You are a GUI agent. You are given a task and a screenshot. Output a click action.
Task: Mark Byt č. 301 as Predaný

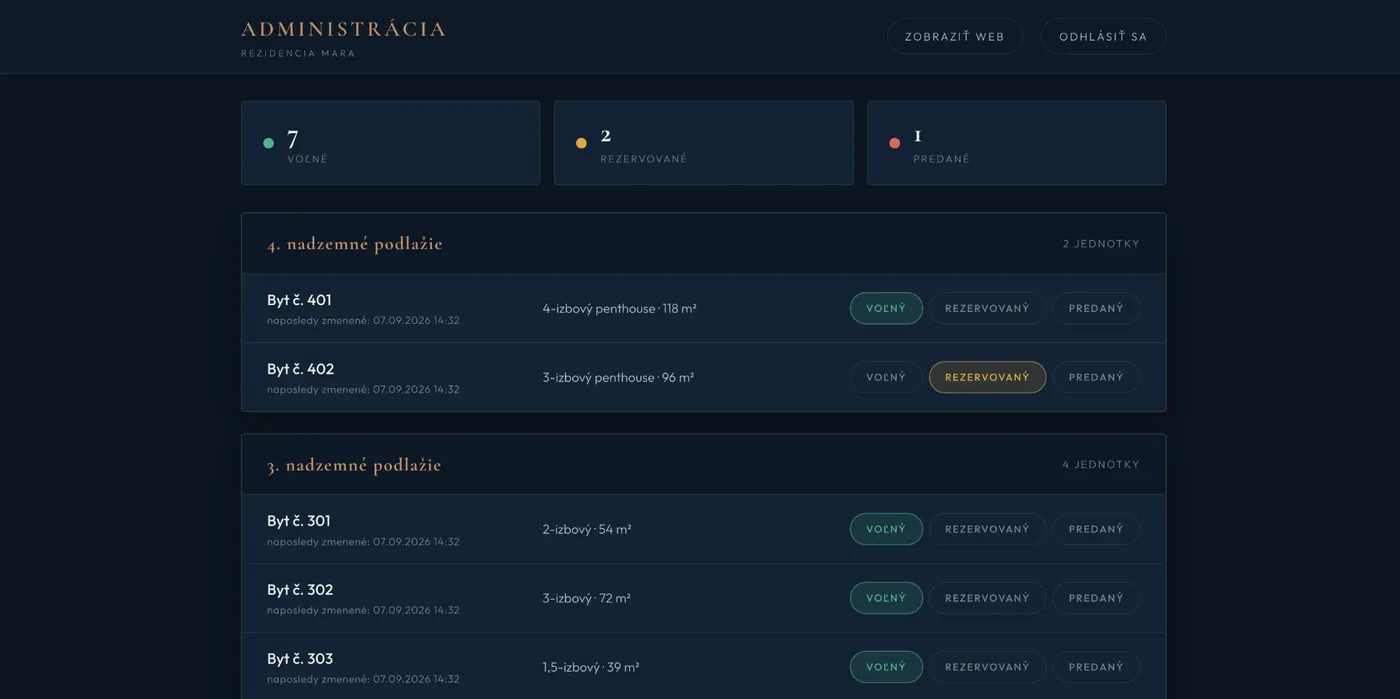click(1096, 529)
